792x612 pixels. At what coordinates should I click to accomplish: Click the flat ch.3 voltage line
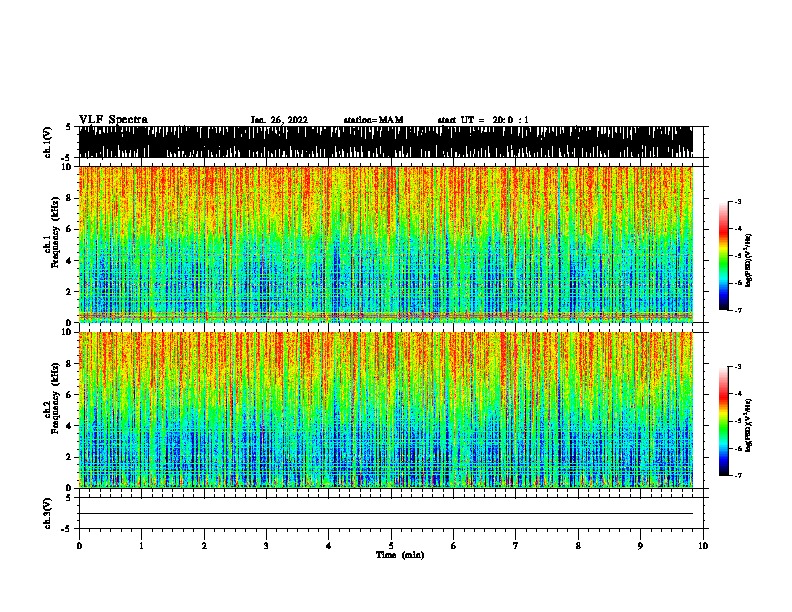click(386, 514)
